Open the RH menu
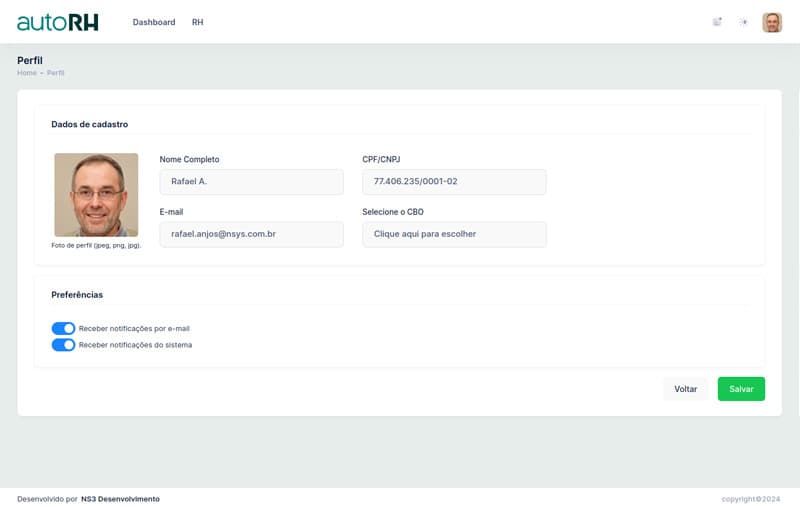 click(x=197, y=22)
